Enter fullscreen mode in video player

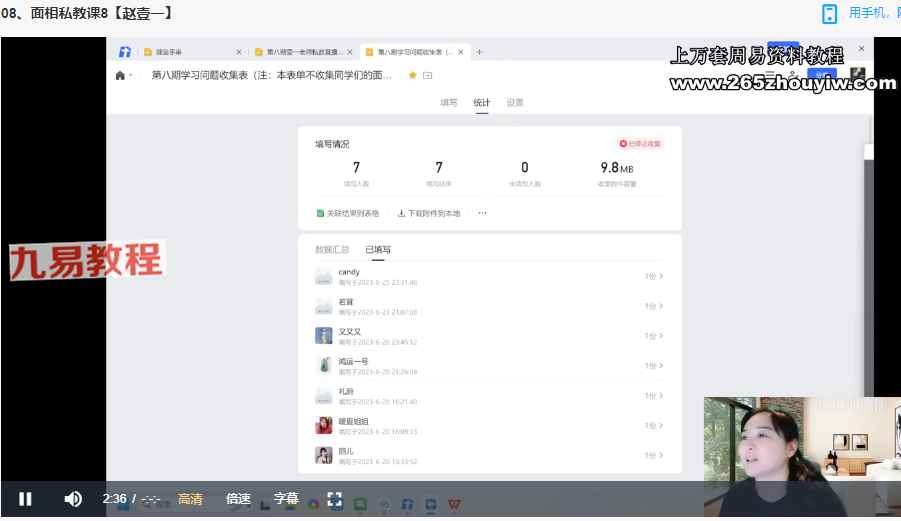coord(336,499)
